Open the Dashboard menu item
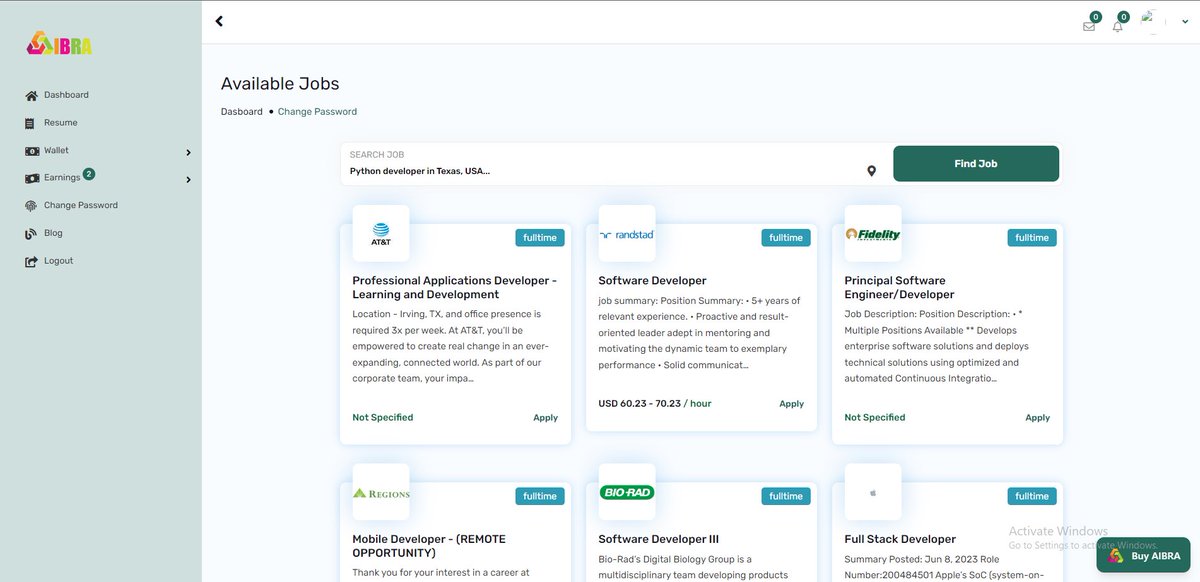Screen dimensions: 1200x582 click(x=66, y=95)
